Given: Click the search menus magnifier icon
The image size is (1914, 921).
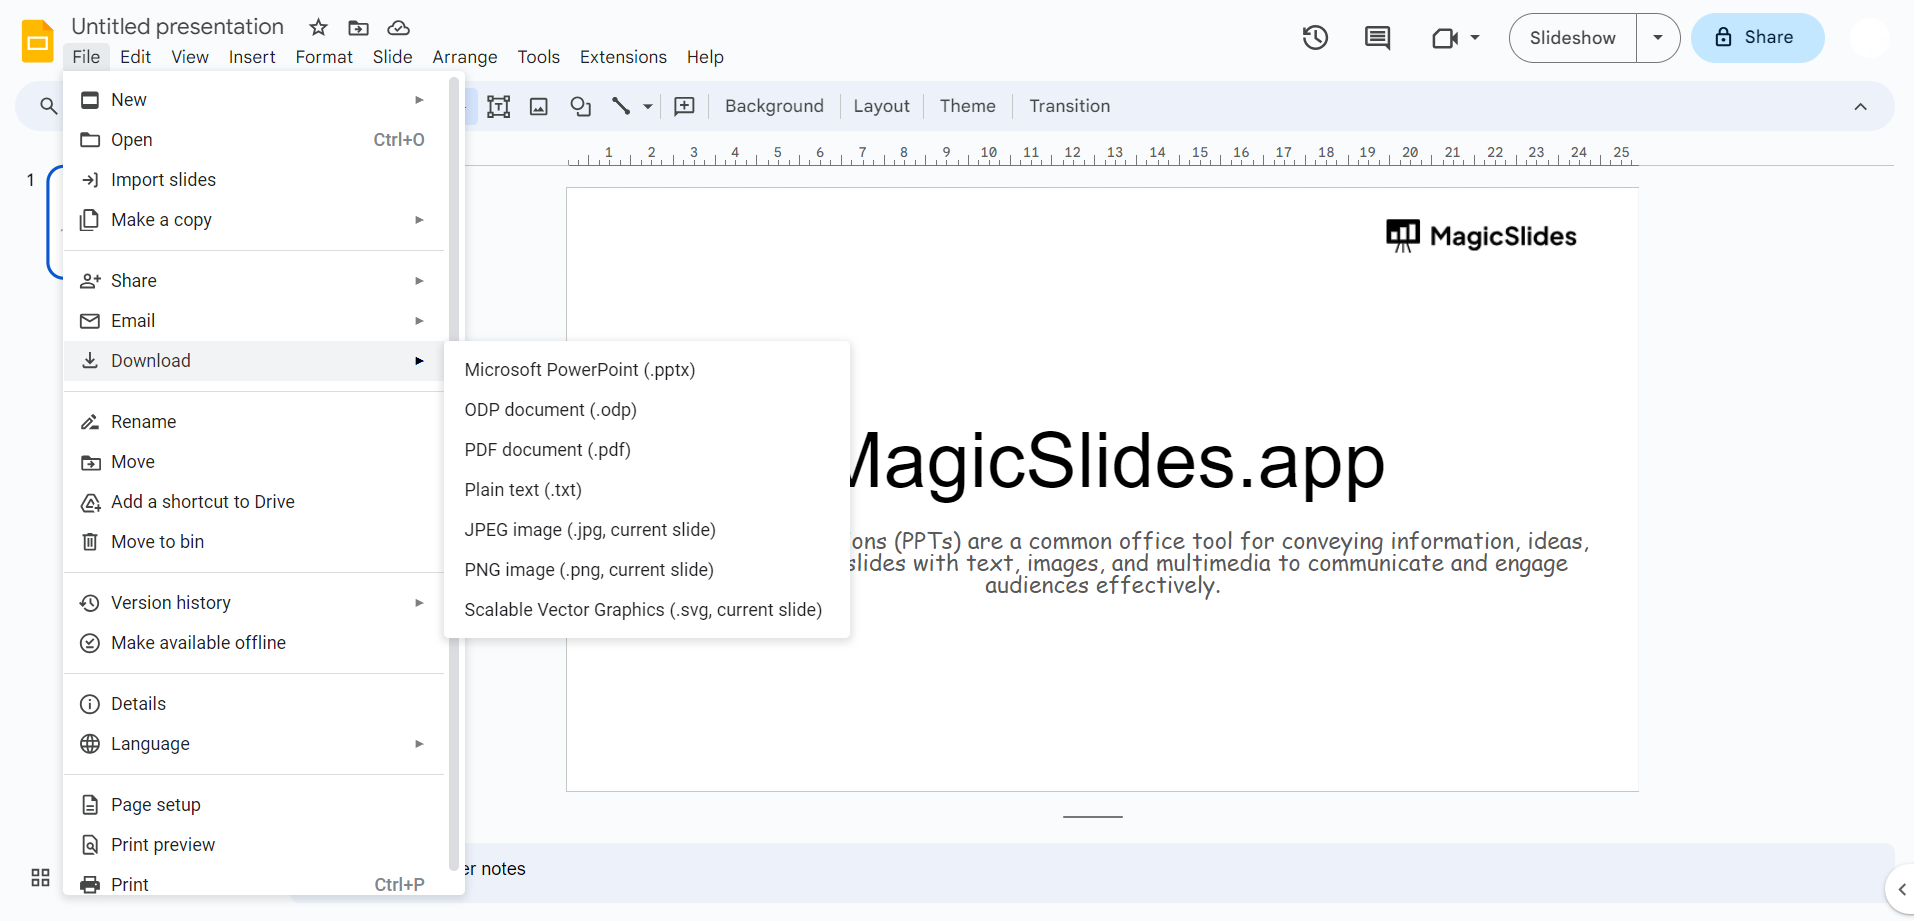Looking at the screenshot, I should 48,106.
